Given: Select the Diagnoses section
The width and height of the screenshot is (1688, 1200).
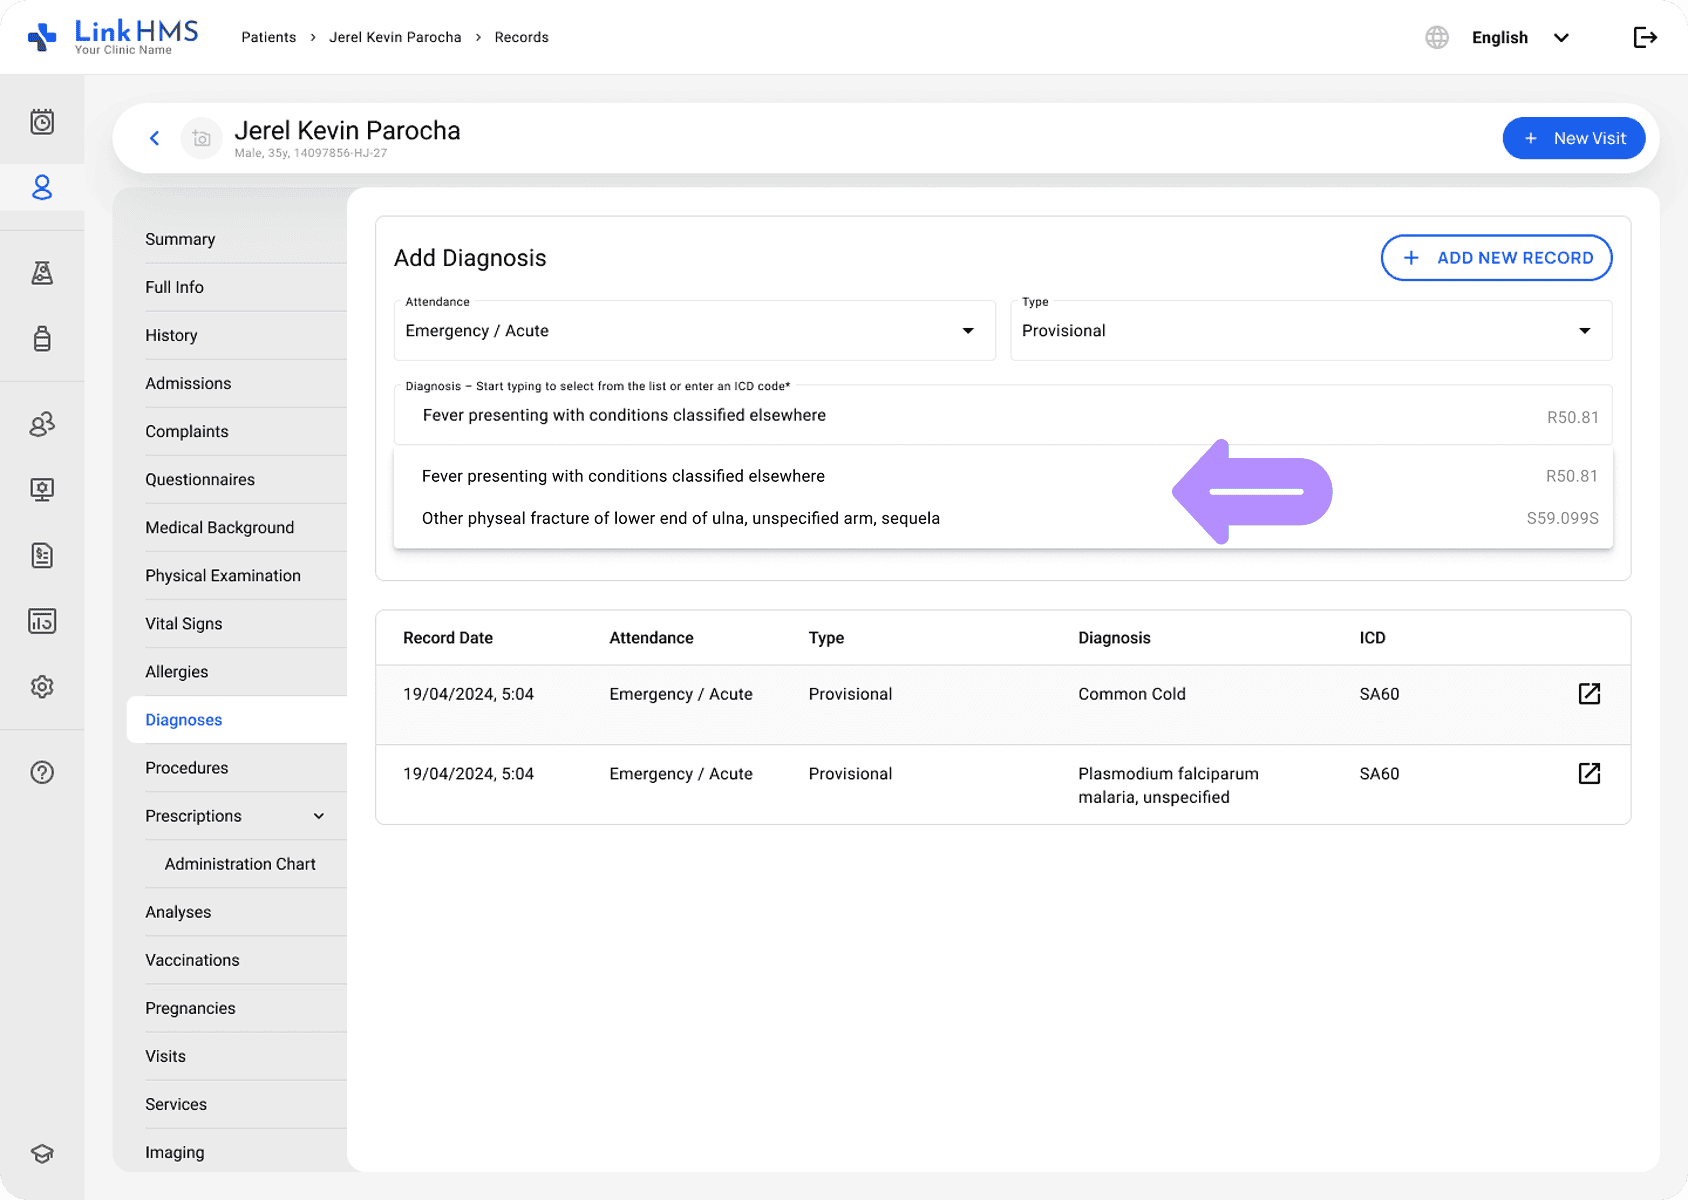Looking at the screenshot, I should click(x=237, y=719).
